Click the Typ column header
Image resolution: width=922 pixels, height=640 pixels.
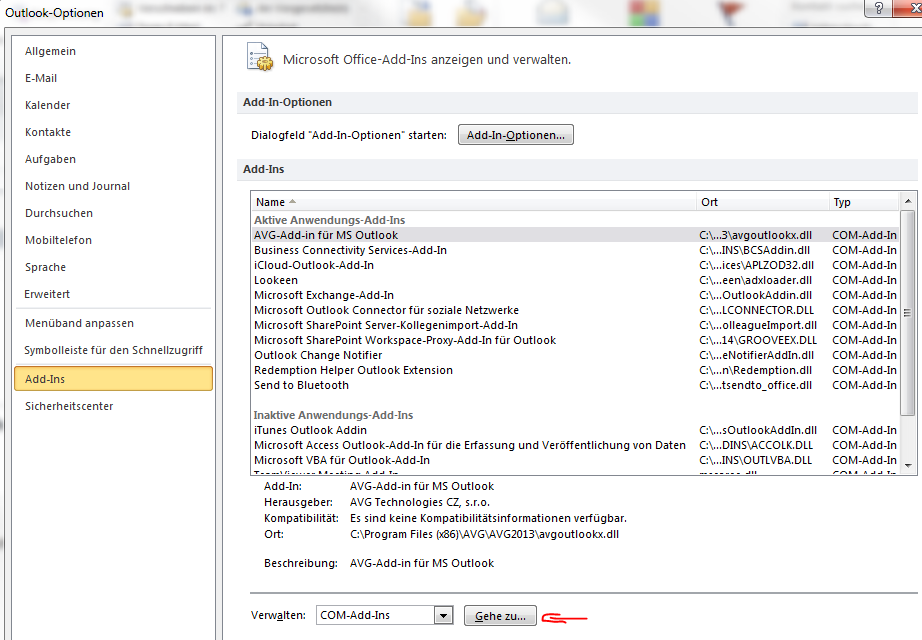(863, 202)
